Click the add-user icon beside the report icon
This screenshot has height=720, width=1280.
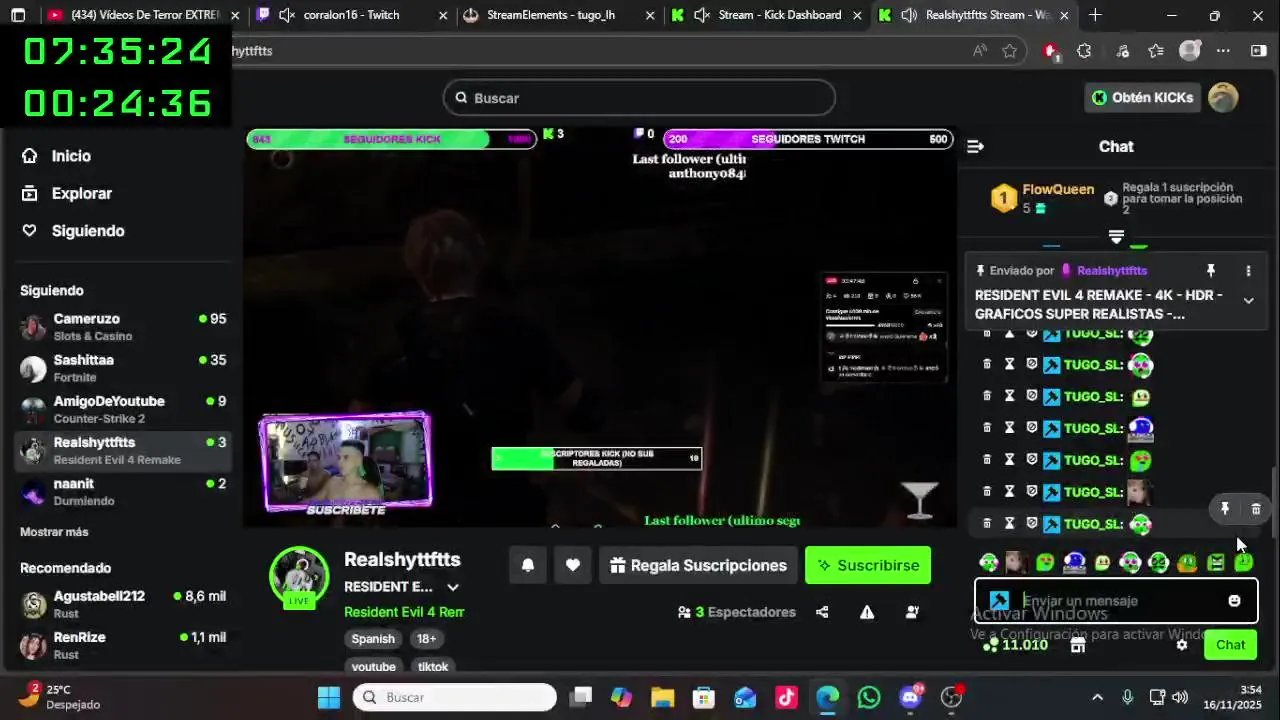click(x=912, y=612)
